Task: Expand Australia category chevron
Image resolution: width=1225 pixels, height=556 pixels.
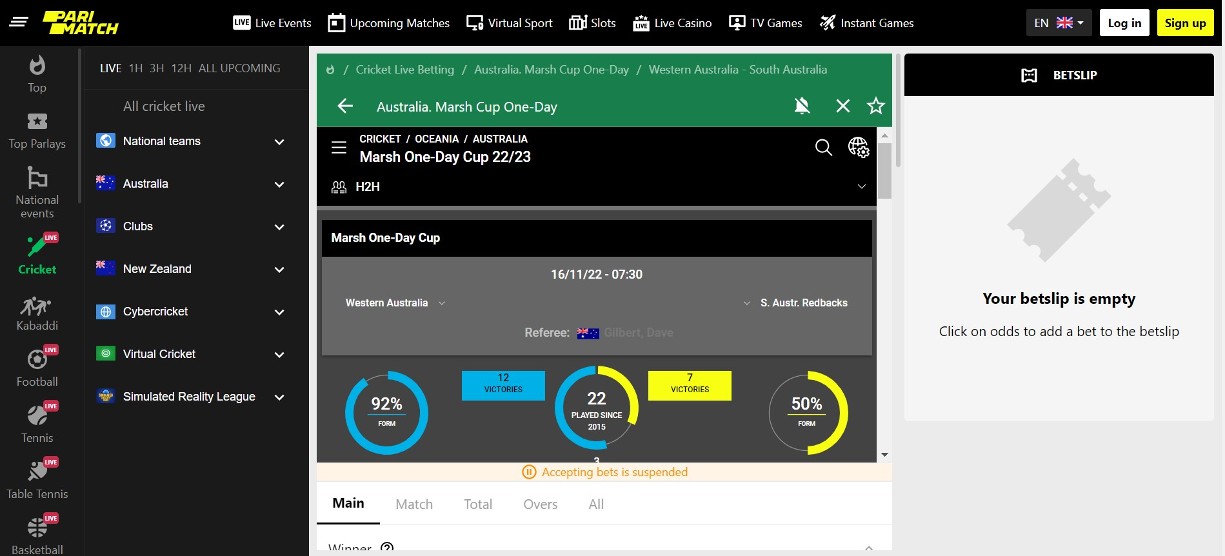Action: [x=279, y=184]
